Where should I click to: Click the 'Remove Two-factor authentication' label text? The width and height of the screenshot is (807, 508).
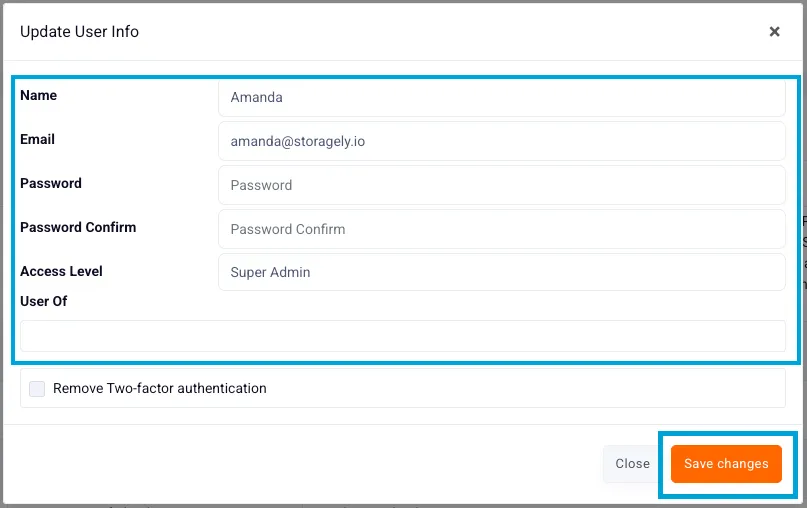coord(160,388)
